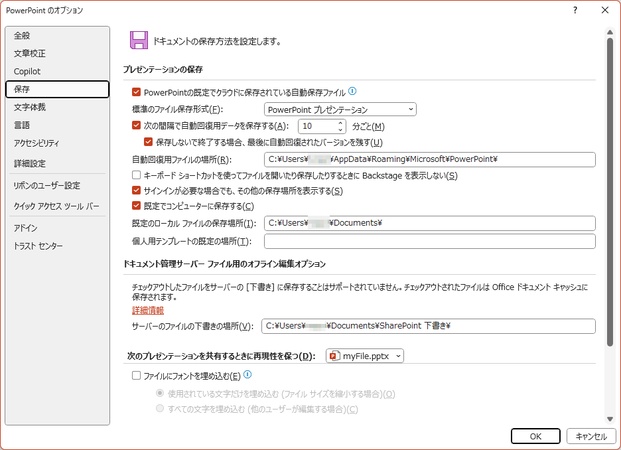Enable the 'Backstage を表示しない' checkbox
Screen dimensions: 621x450
136,175
